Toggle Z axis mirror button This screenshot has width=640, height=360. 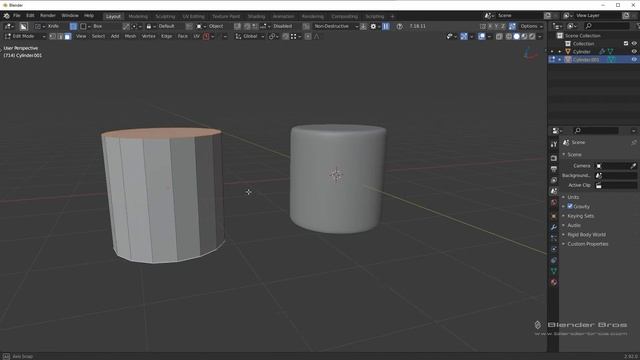pos(502,26)
